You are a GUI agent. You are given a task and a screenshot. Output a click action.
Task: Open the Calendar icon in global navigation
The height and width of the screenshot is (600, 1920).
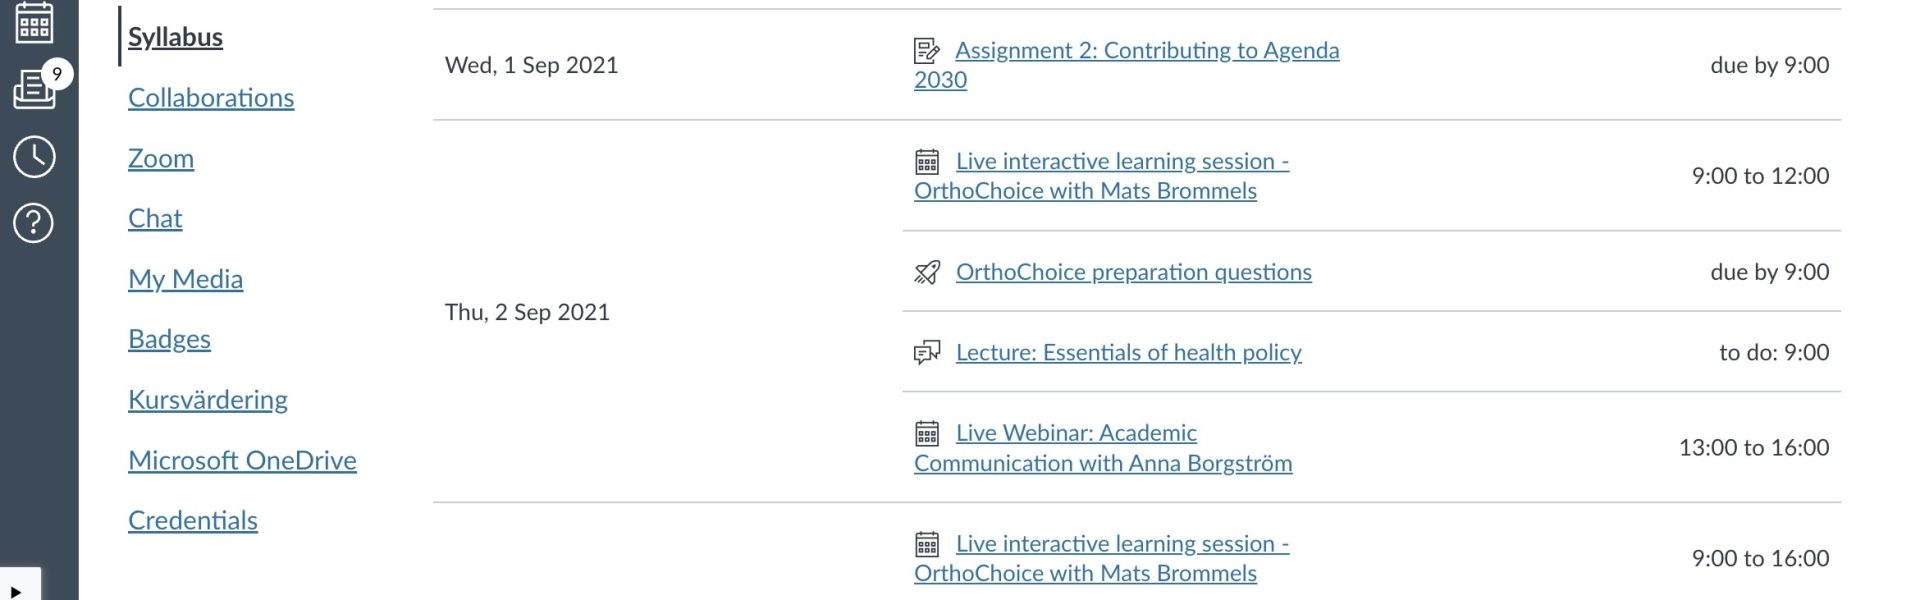[34, 22]
